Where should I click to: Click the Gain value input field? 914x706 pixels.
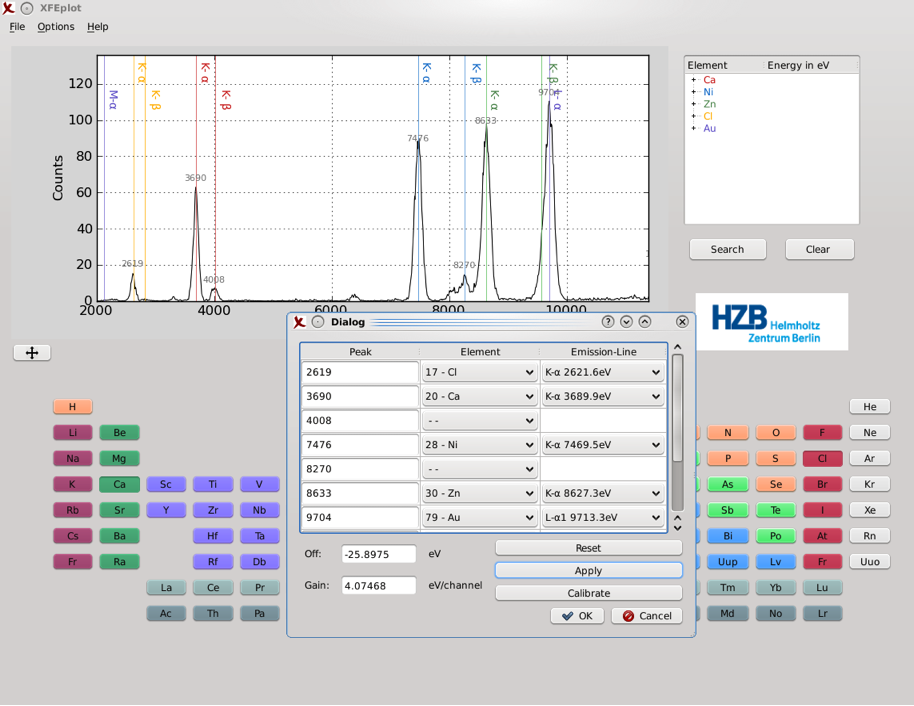point(379,586)
